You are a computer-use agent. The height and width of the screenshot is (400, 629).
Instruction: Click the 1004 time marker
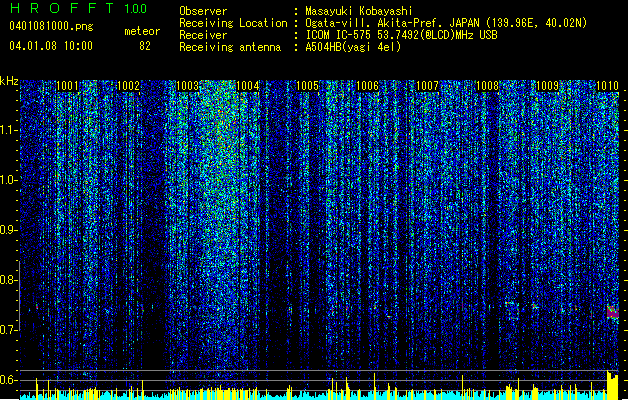click(248, 86)
